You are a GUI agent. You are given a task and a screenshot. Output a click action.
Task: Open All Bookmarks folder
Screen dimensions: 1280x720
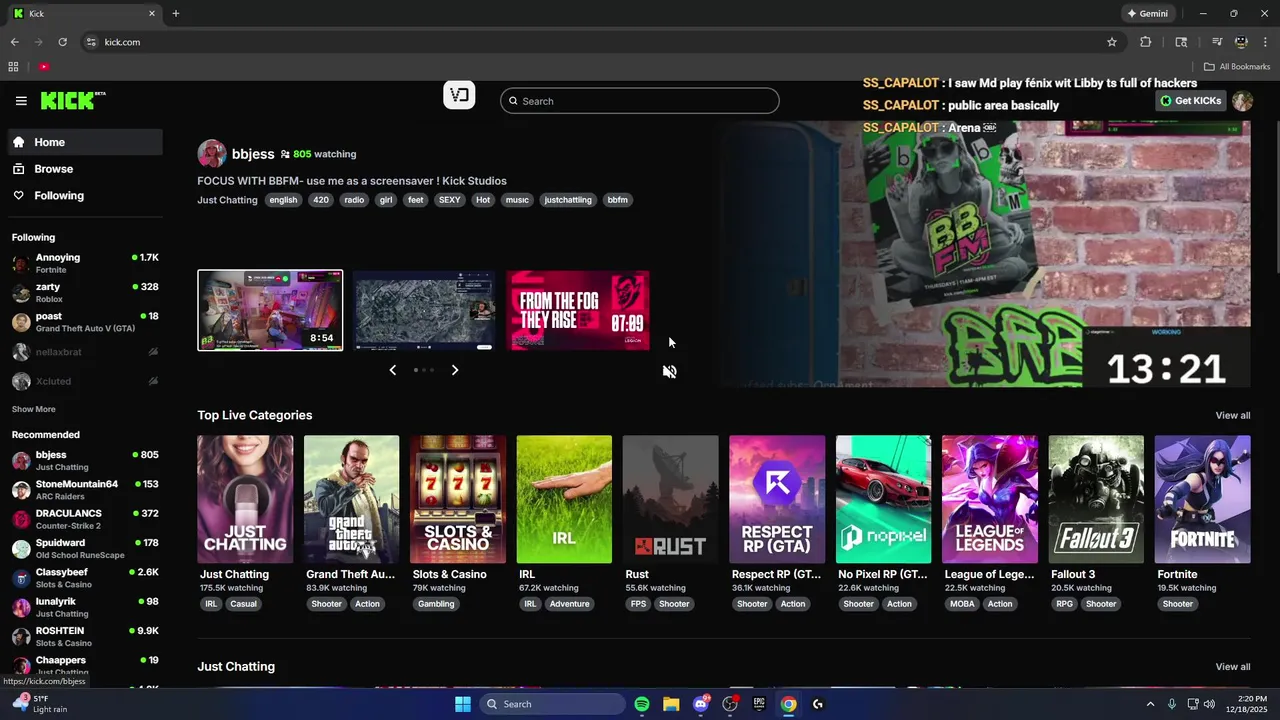(1237, 67)
